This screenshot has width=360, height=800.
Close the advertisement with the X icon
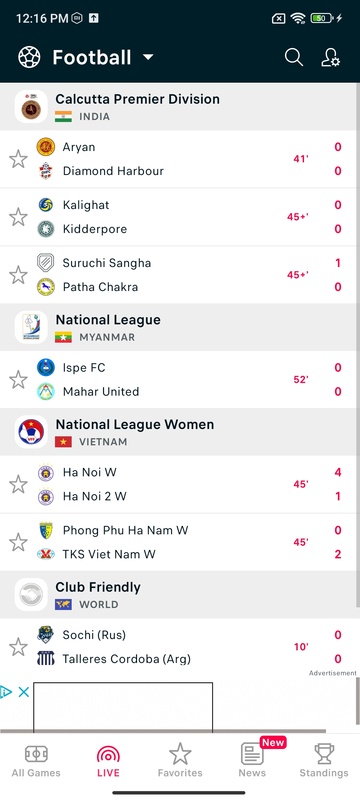23,692
